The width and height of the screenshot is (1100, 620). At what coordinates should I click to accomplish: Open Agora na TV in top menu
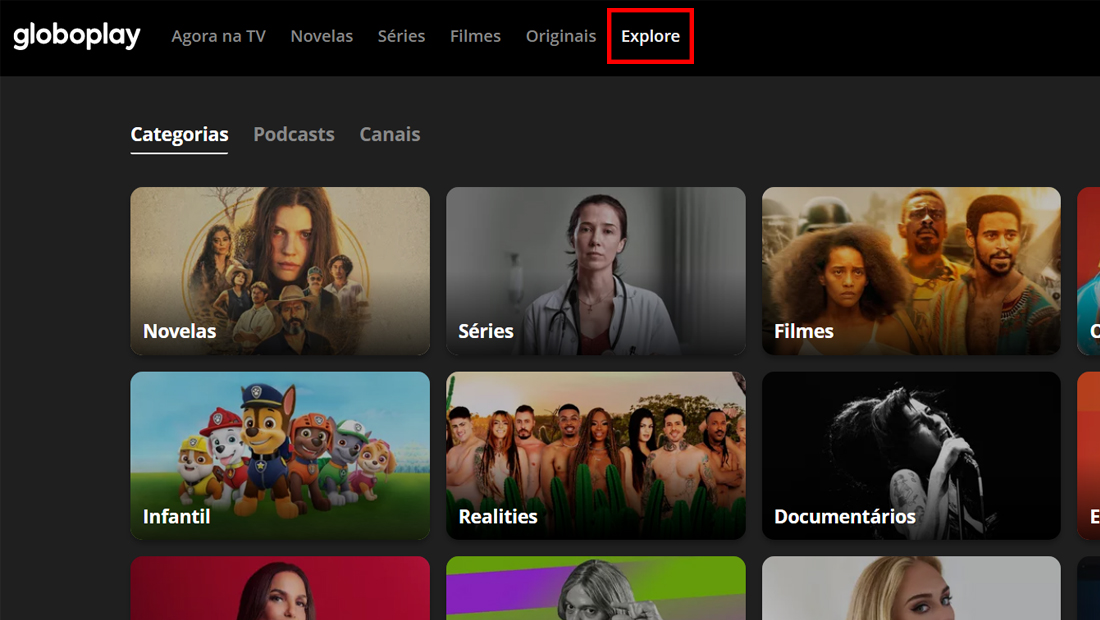218,36
